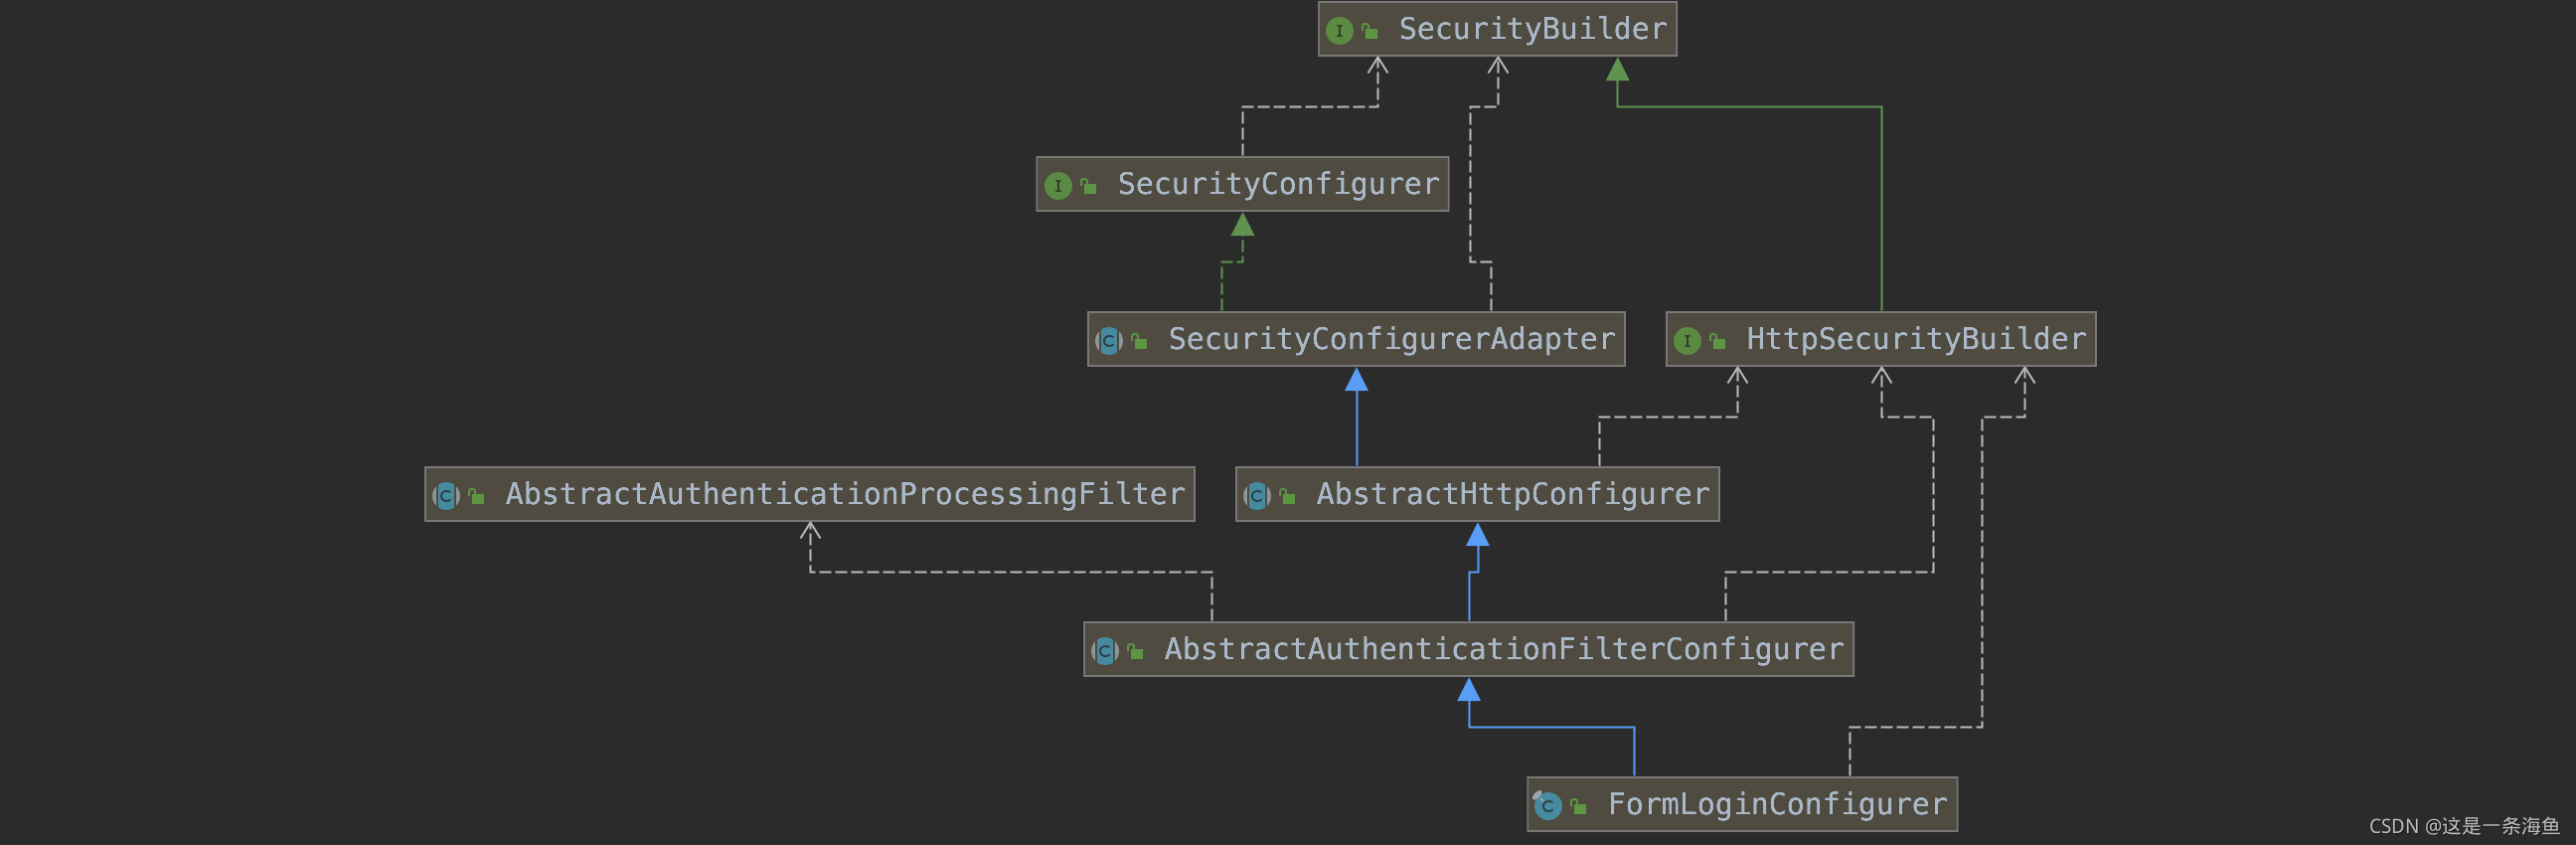Select the FormLoginConfigurer class node
Viewport: 2576px width, 845px height.
click(x=1742, y=804)
